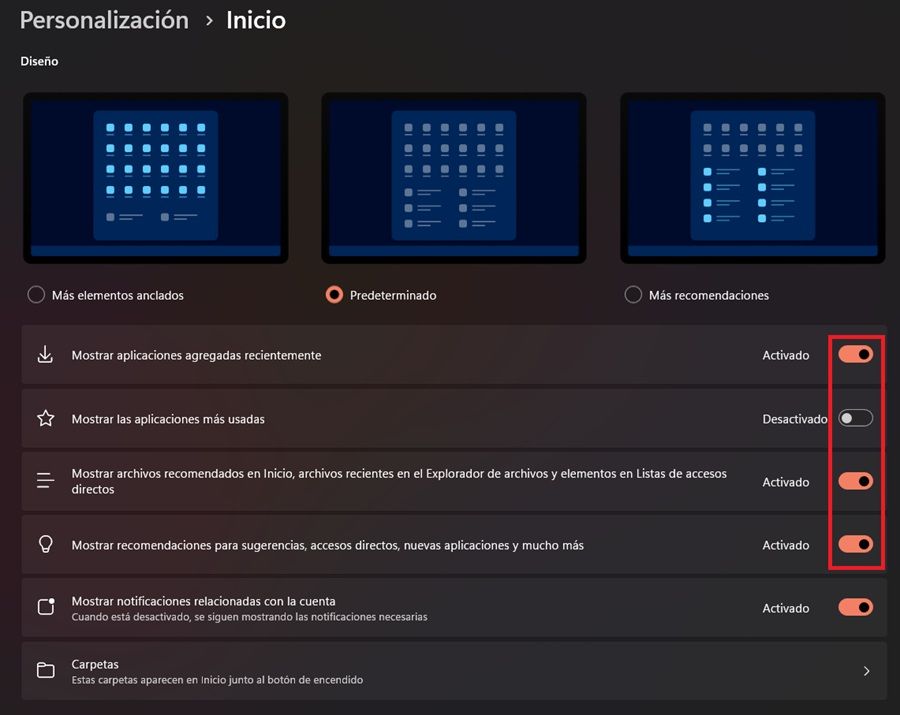
Task: Select the 'Más elementos anclados' layout
Action: coord(36,295)
